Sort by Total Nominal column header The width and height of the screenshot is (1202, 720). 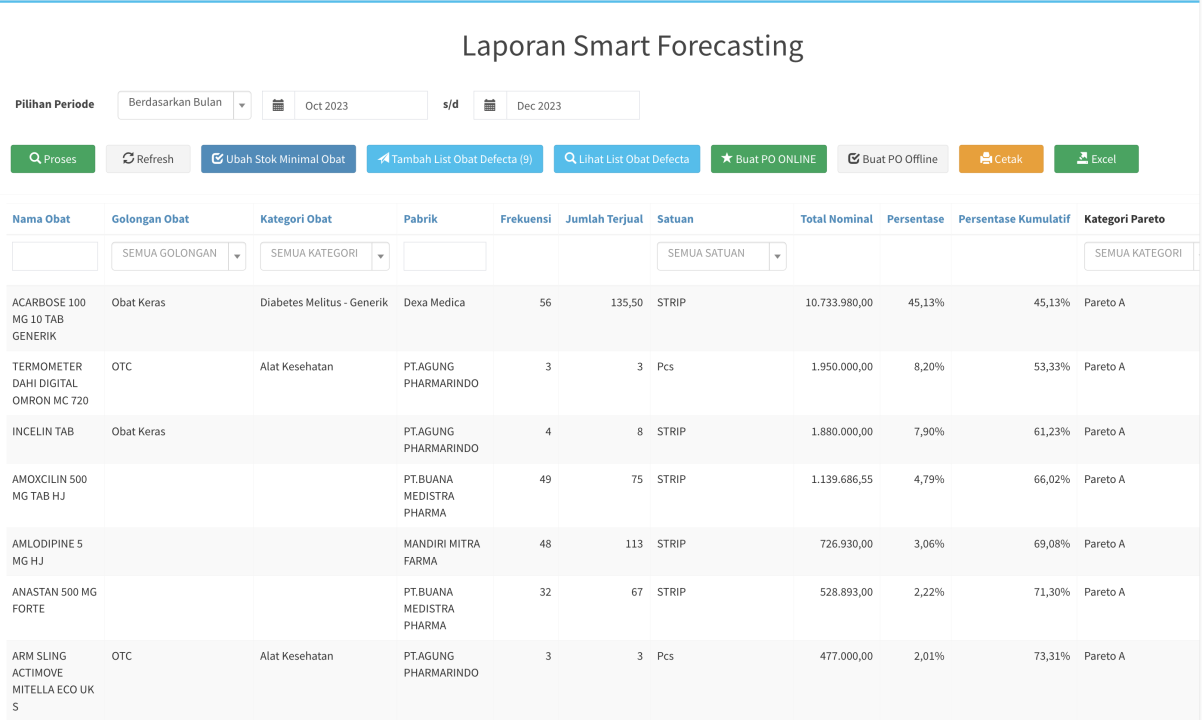point(836,219)
